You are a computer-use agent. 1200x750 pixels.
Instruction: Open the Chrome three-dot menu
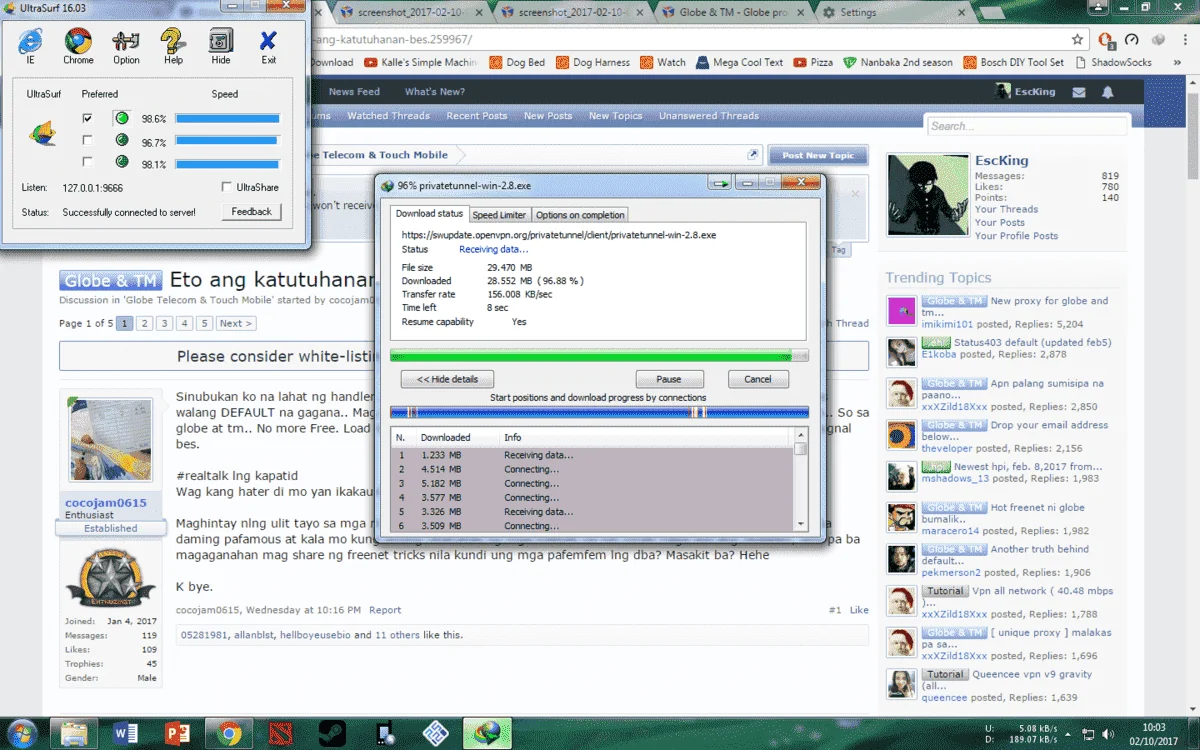click(1186, 40)
